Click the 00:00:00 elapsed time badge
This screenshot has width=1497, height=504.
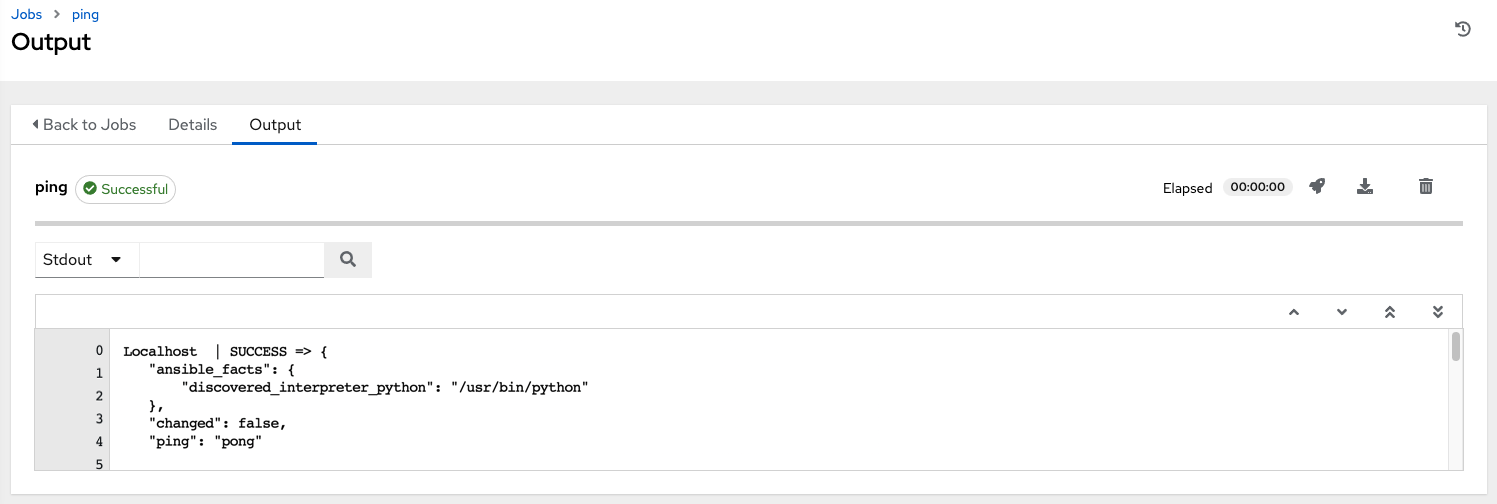click(1257, 187)
